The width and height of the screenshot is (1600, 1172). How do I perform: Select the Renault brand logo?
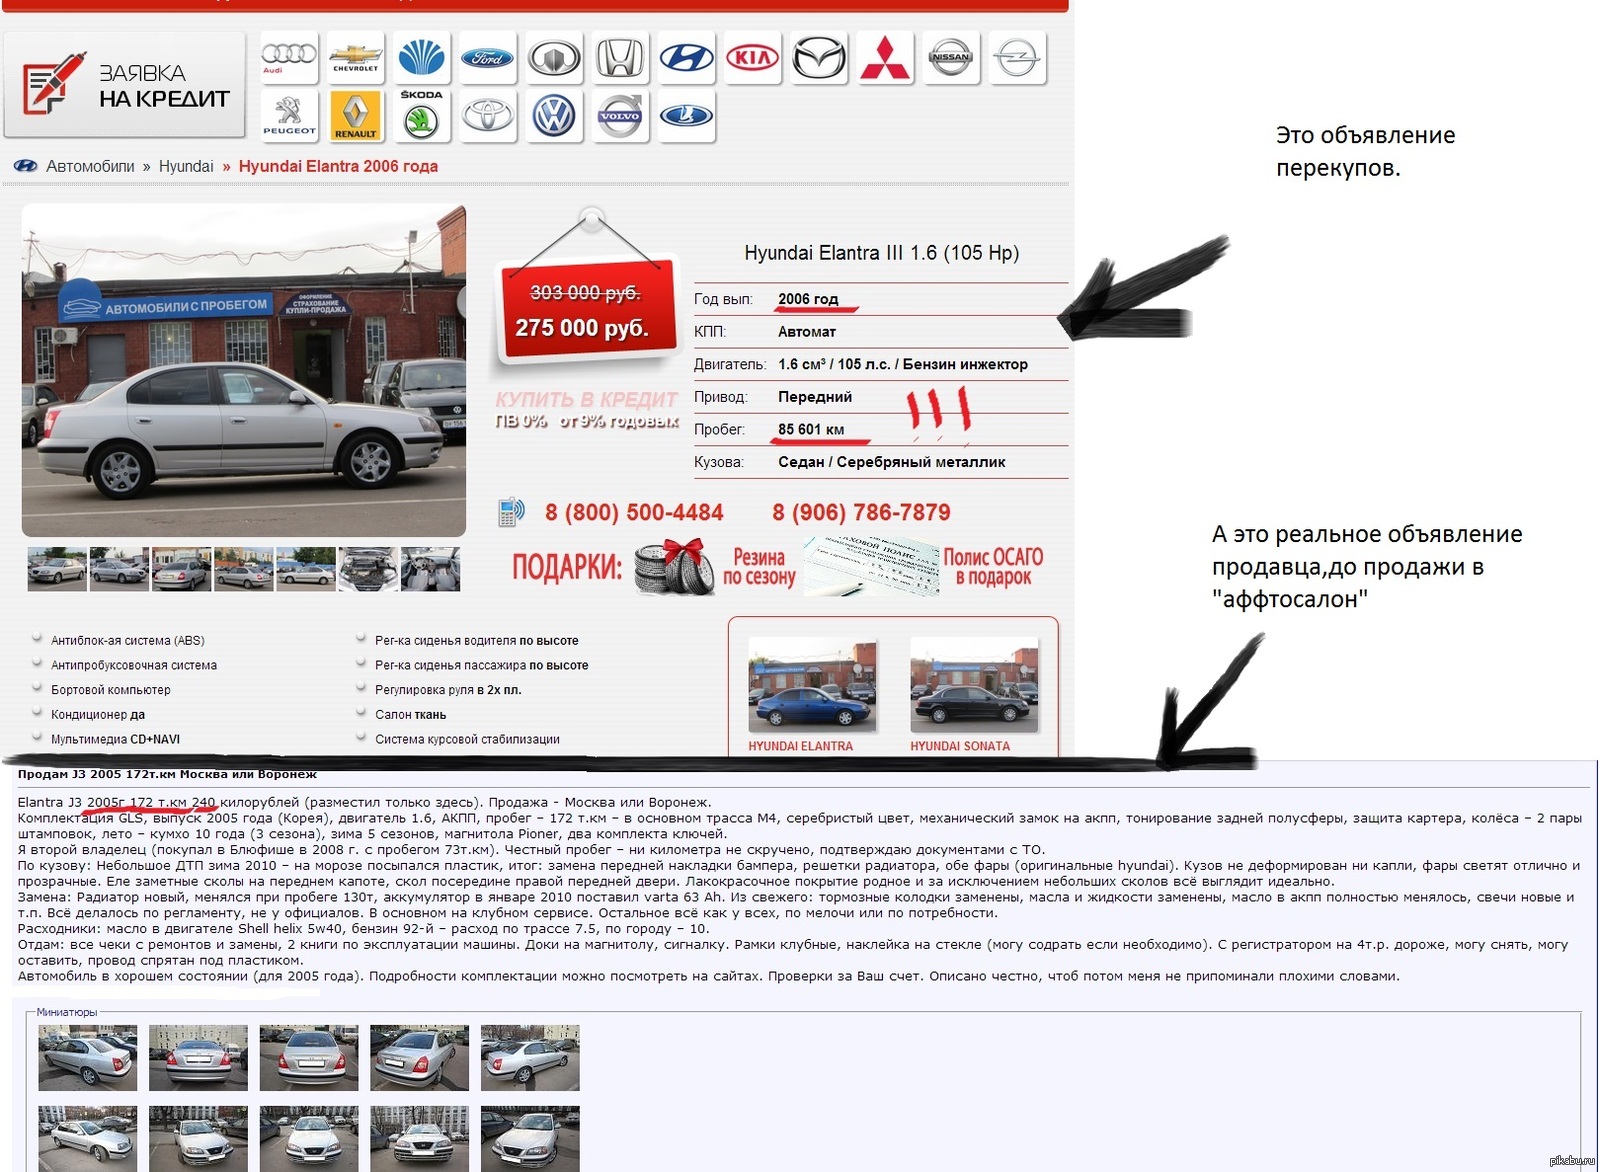tap(355, 115)
